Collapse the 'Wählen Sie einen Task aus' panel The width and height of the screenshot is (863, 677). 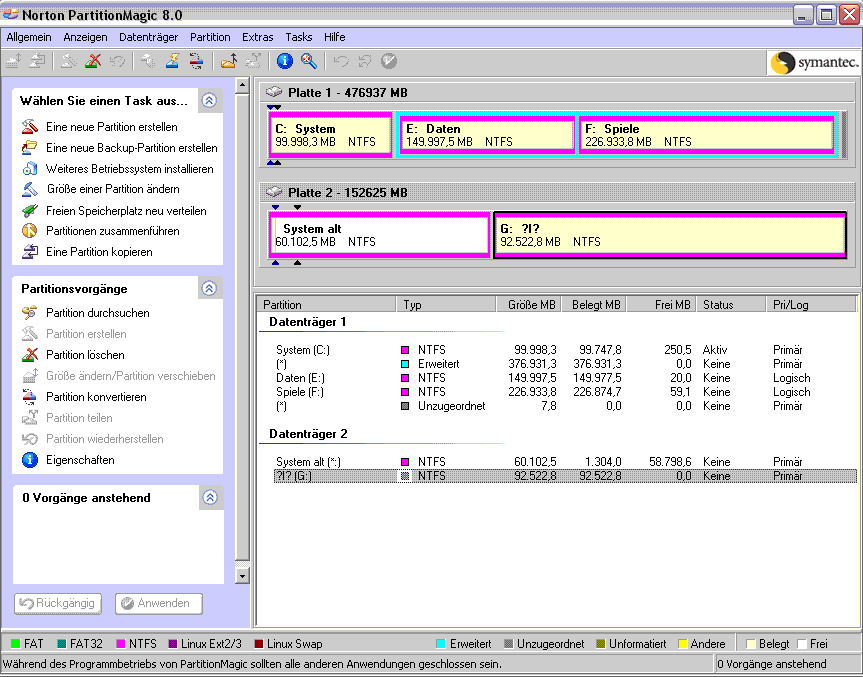tap(209, 100)
